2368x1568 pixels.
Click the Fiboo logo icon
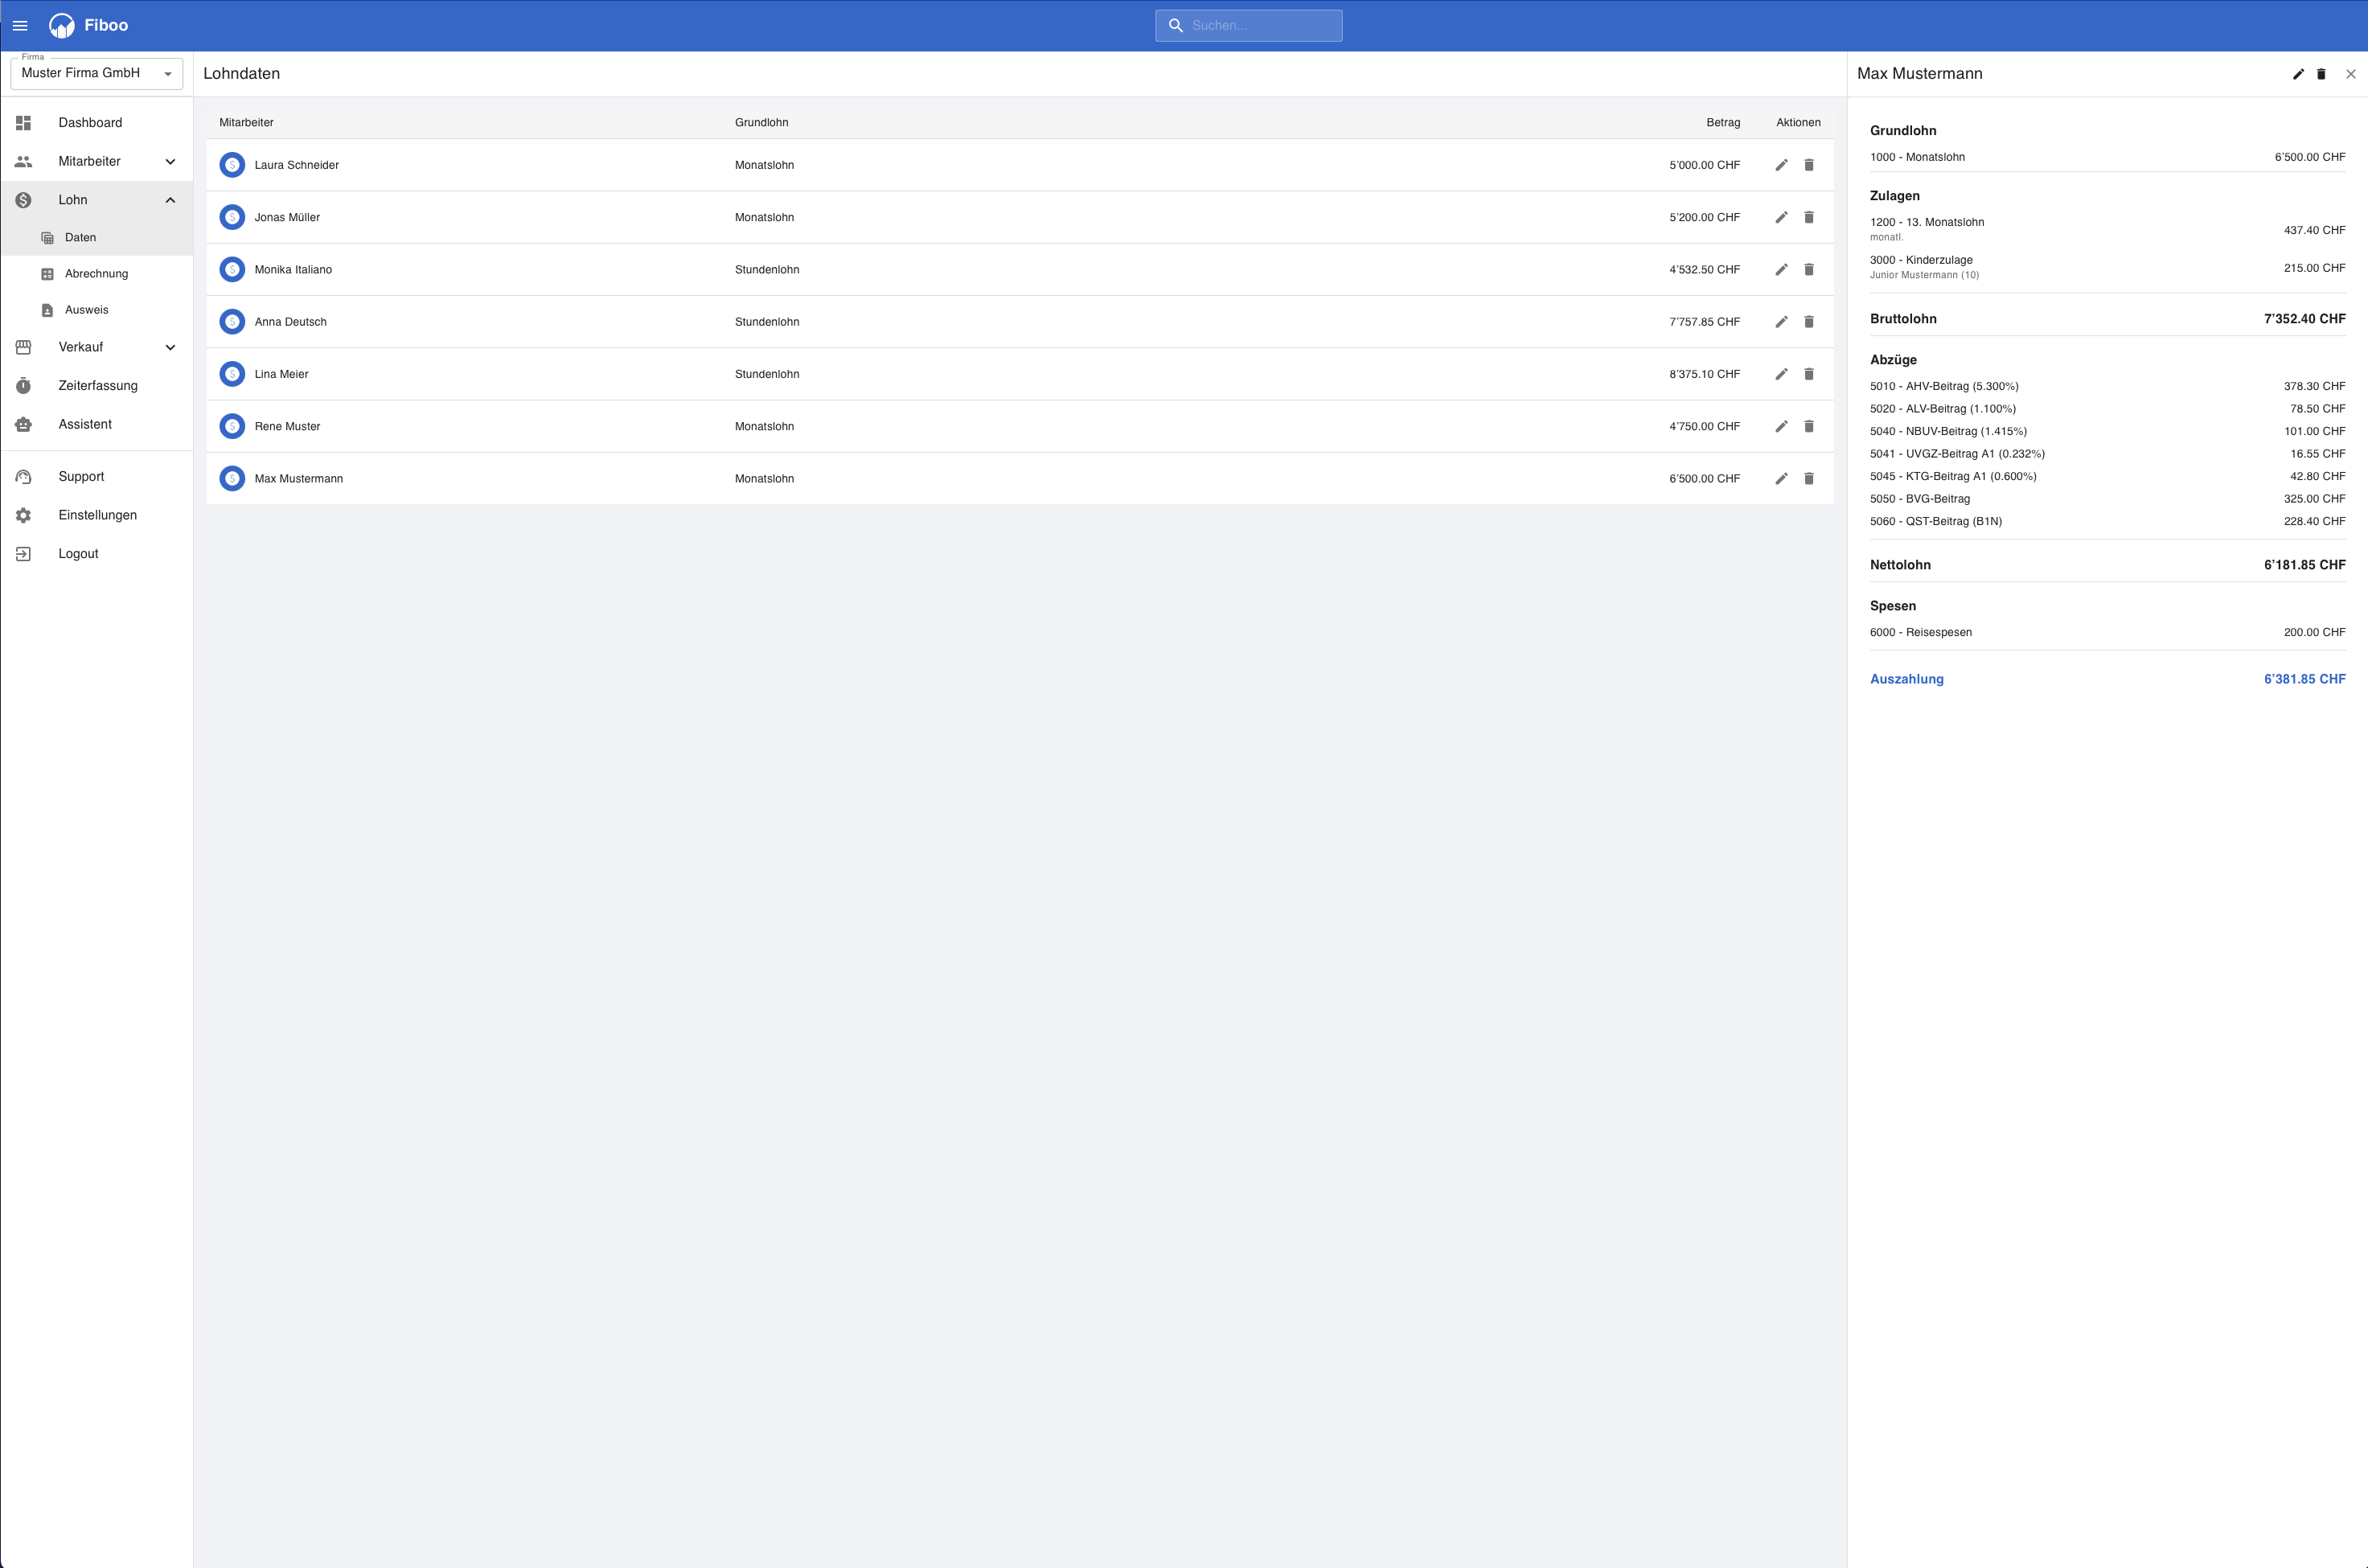tap(61, 25)
